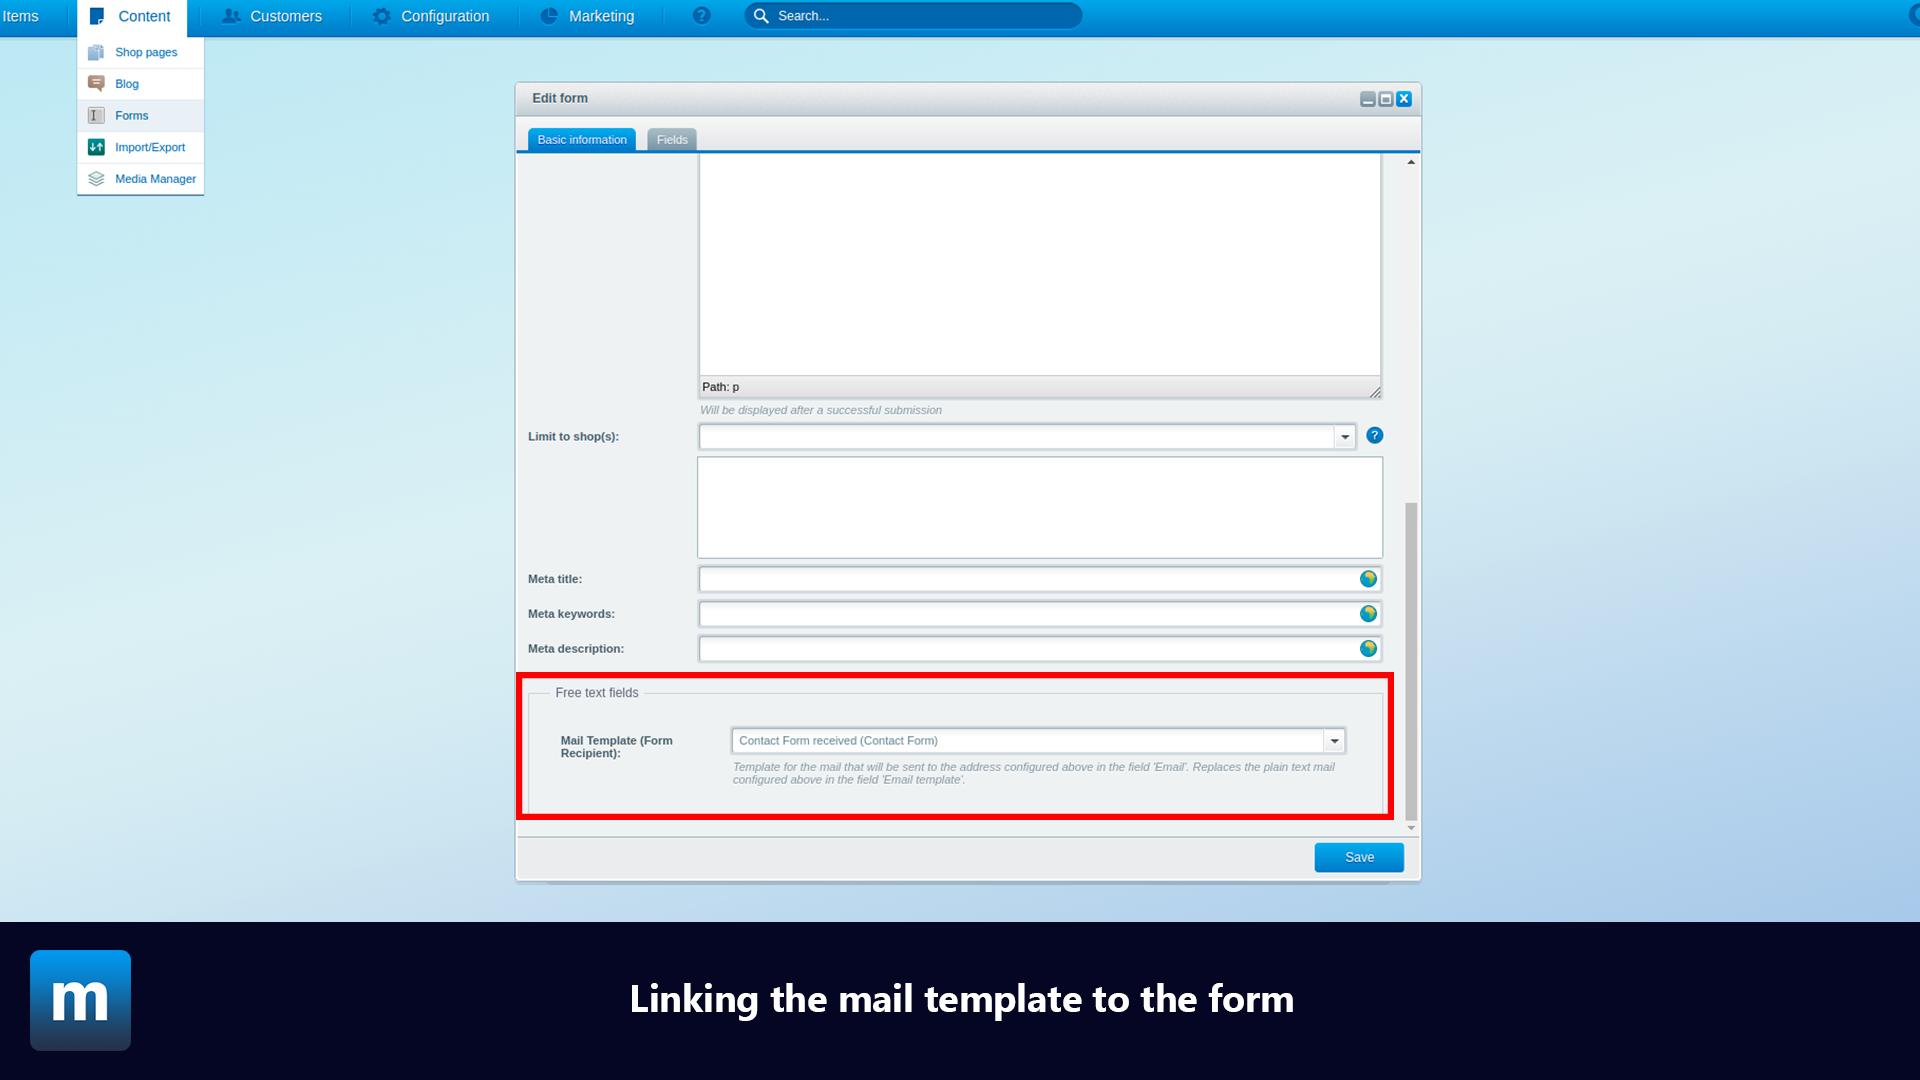The width and height of the screenshot is (1920, 1080).
Task: Expand the Limit to shop(s) dropdown
Action: (x=1344, y=435)
